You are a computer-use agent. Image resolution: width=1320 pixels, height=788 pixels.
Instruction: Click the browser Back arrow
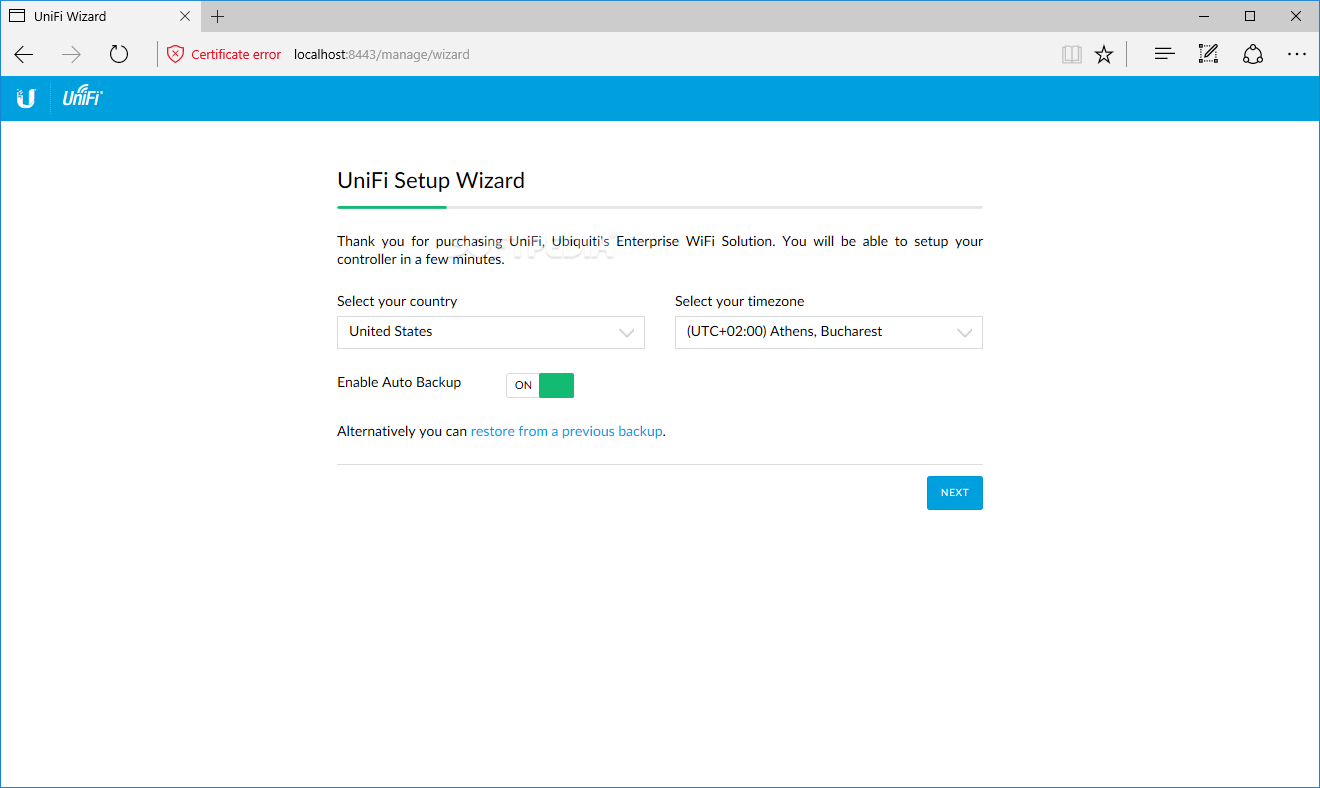point(24,54)
